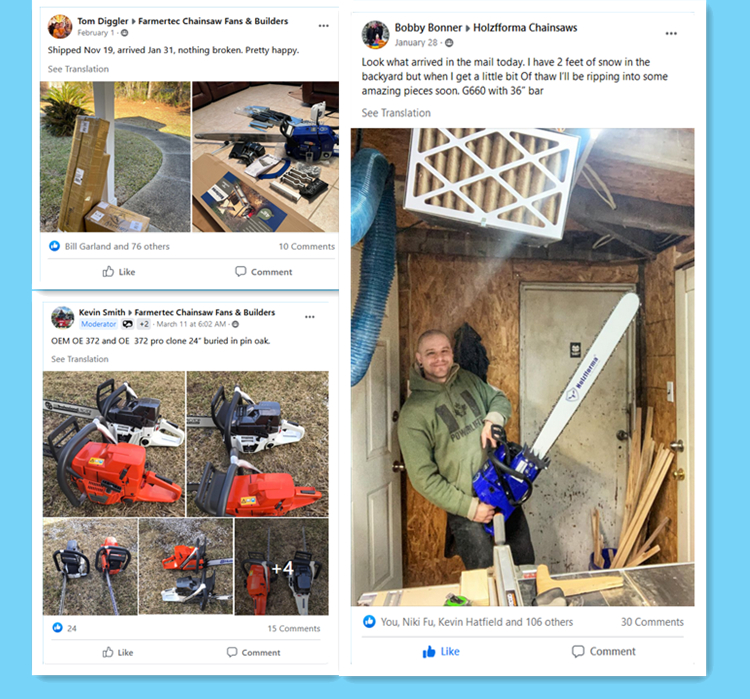Open three-dot options menu on Kevin Smith's post
Screen dimensions: 750x699
[310, 317]
